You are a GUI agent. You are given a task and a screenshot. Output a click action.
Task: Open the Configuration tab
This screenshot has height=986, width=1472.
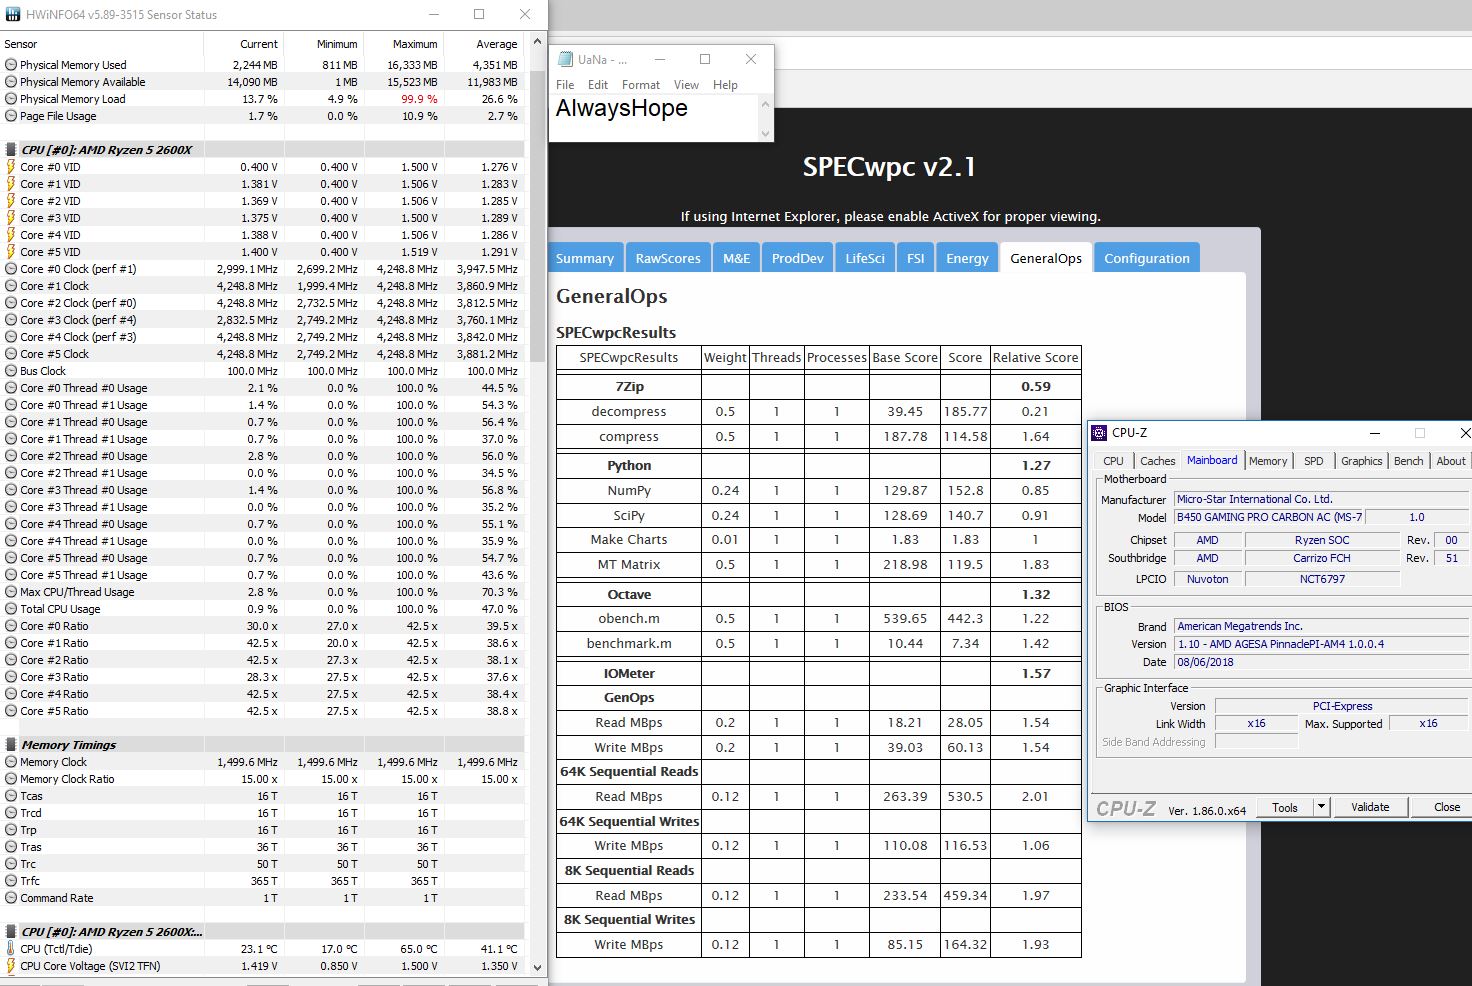[1146, 258]
